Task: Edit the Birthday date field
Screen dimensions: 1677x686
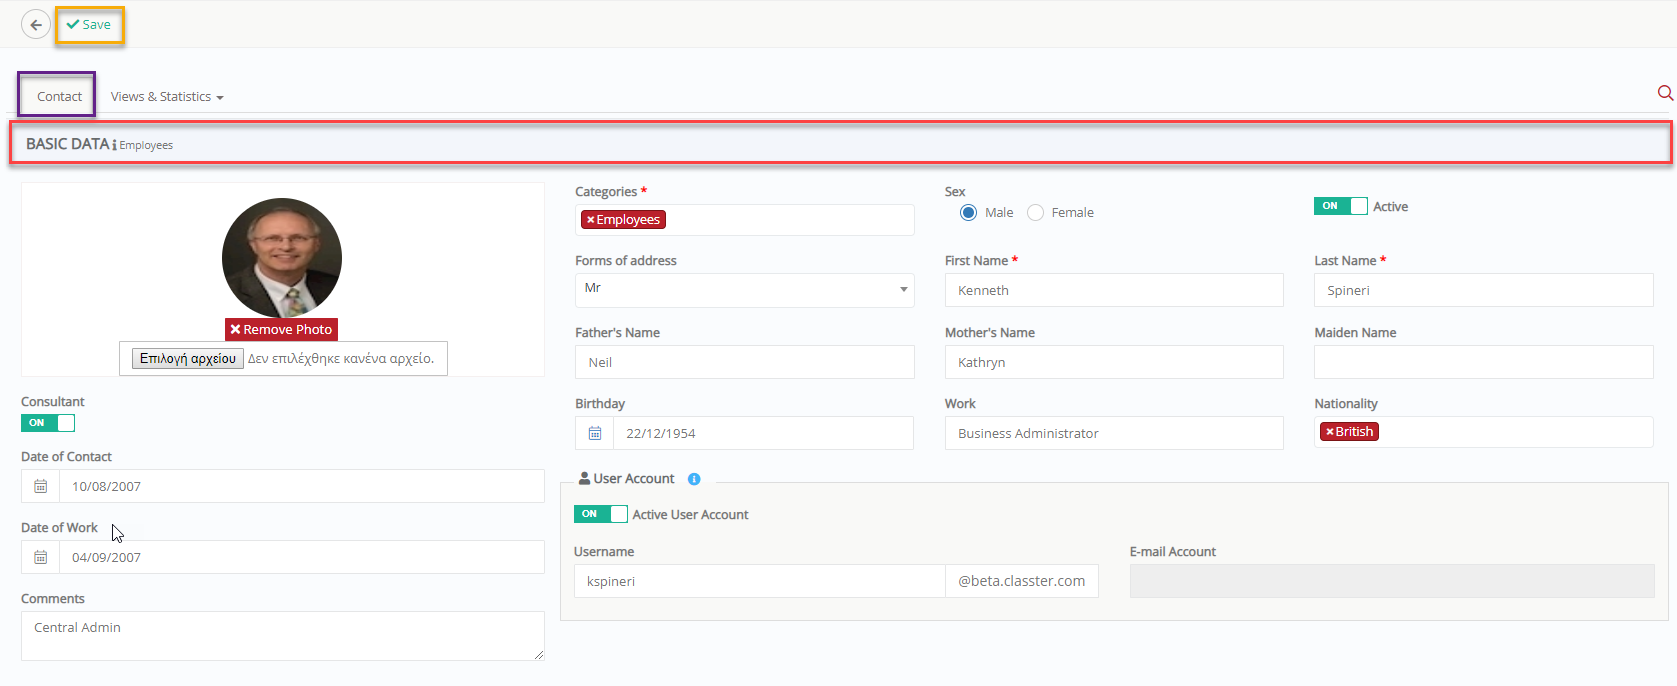Action: [763, 433]
